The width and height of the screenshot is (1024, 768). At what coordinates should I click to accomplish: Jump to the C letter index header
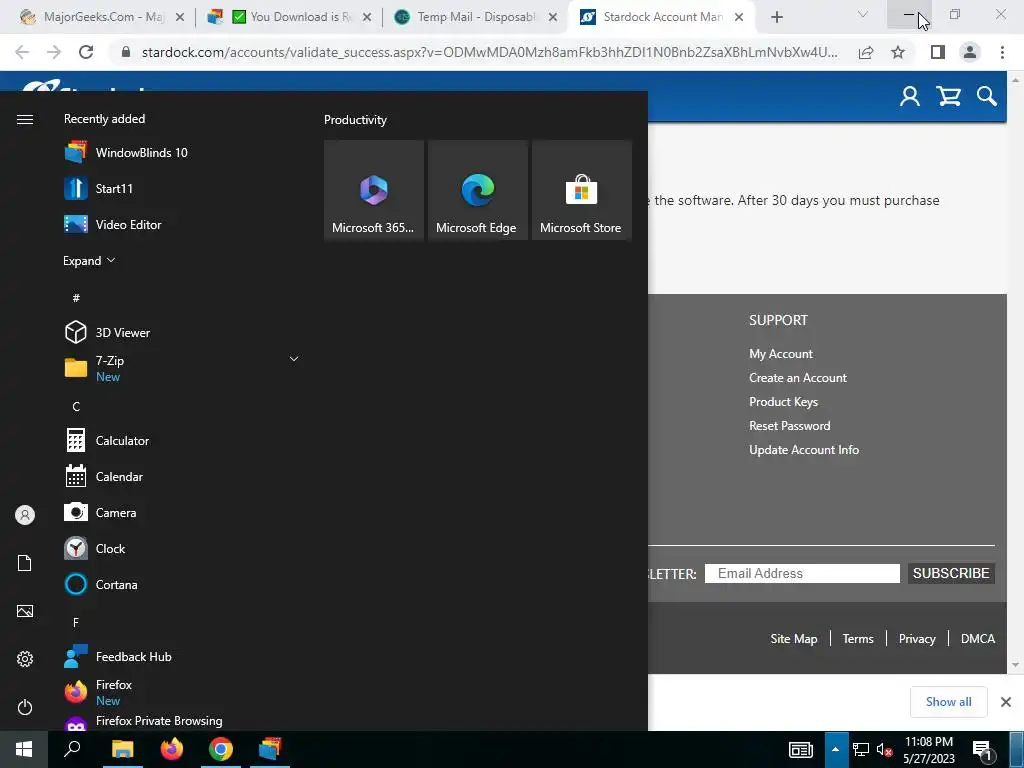point(76,406)
